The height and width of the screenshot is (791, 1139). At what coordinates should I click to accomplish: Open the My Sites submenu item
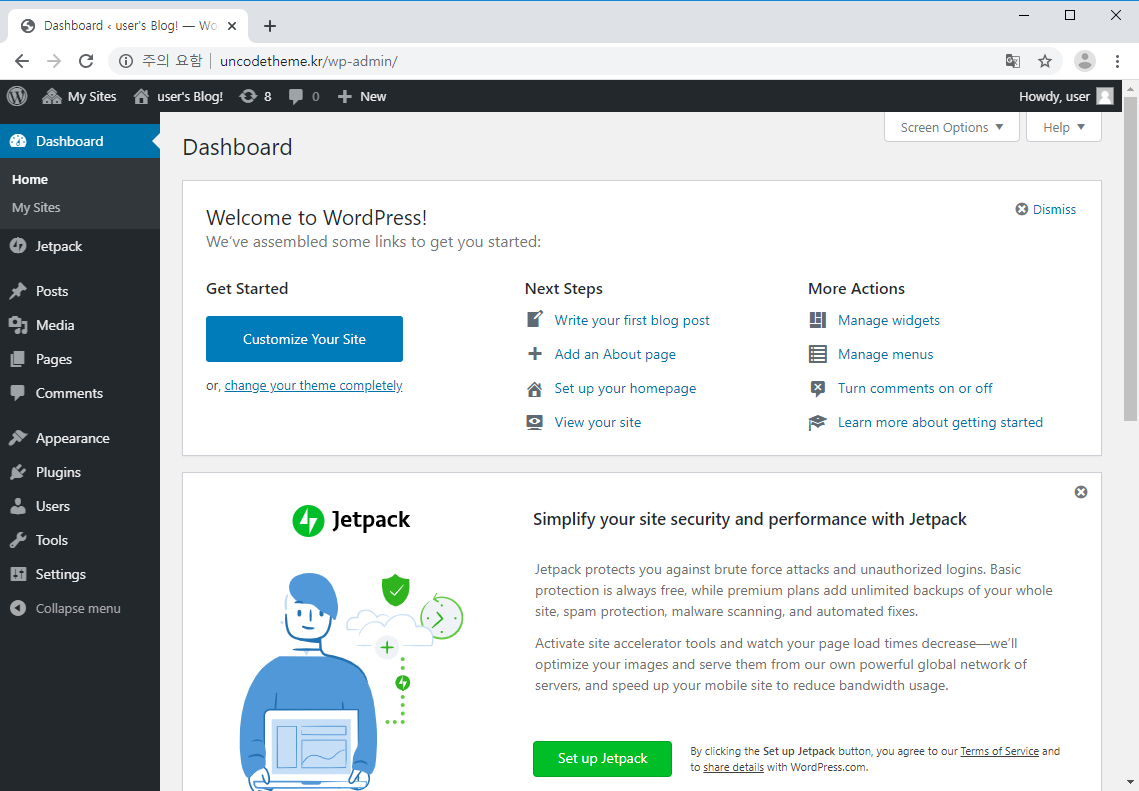pos(36,208)
